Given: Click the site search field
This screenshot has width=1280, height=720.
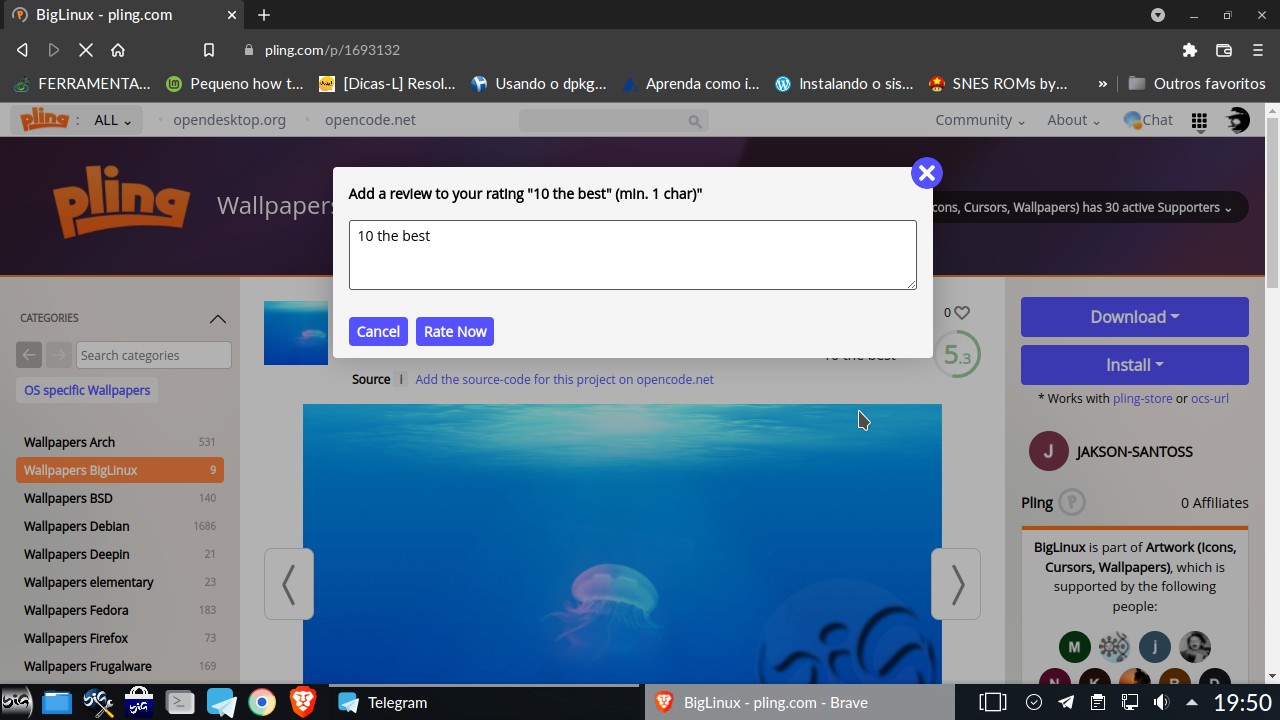Looking at the screenshot, I should pos(613,121).
